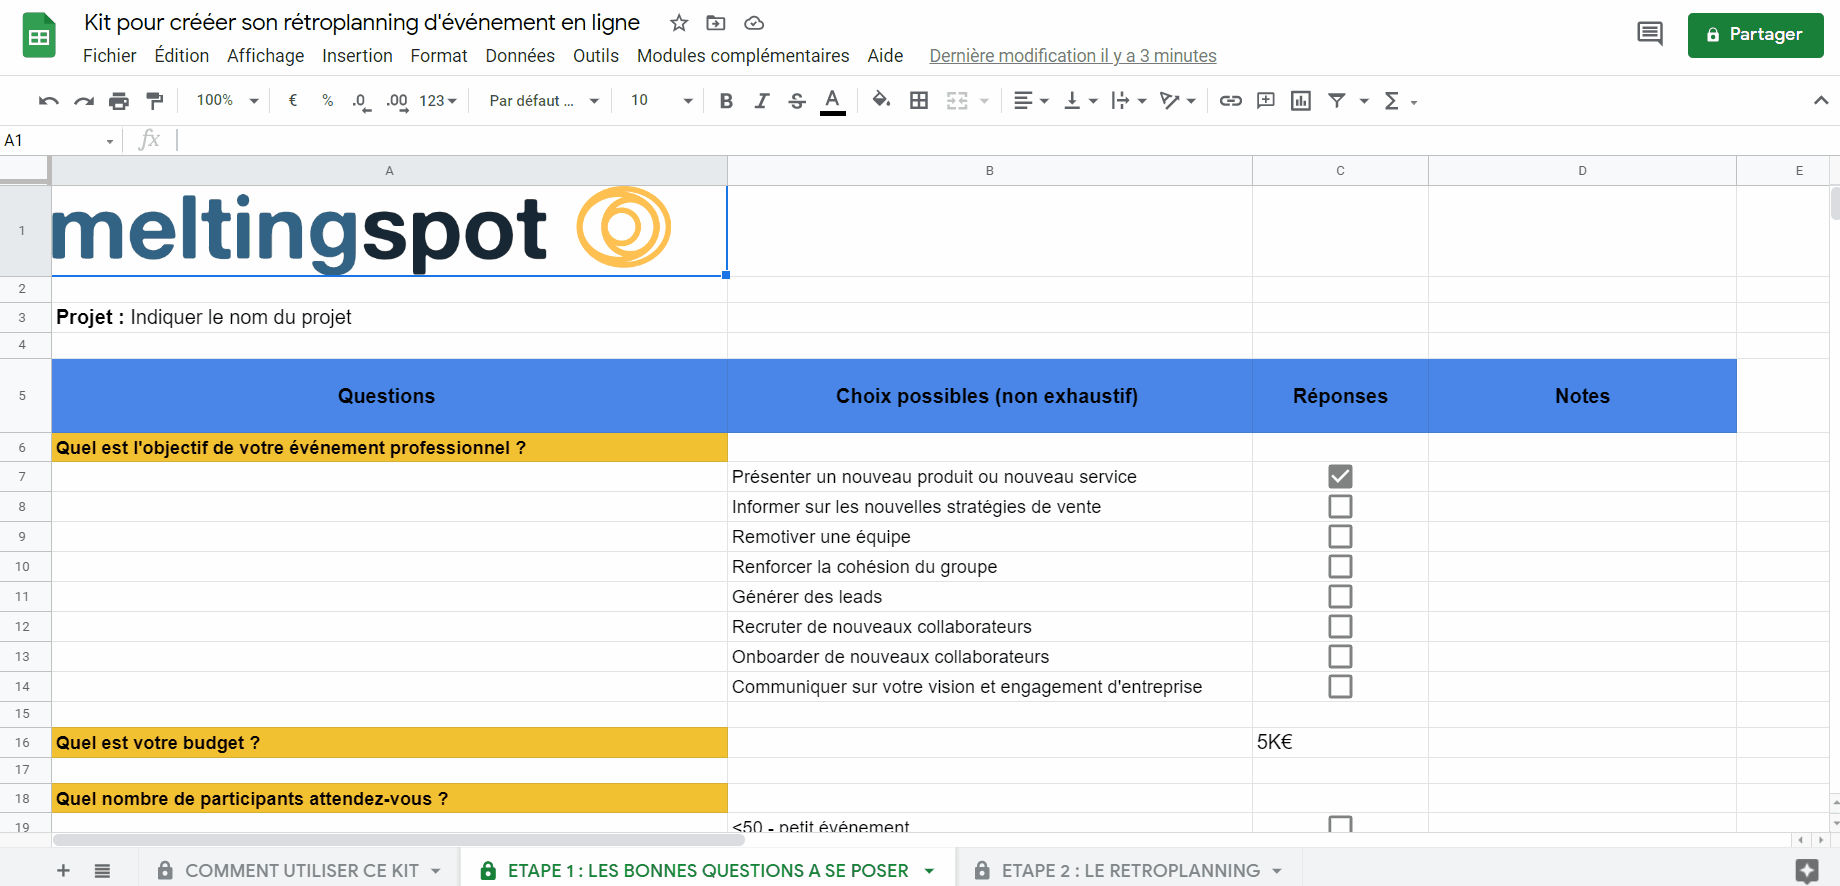Enable 'Onboarder de nouveaux collaborateurs' checkbox

coord(1340,657)
